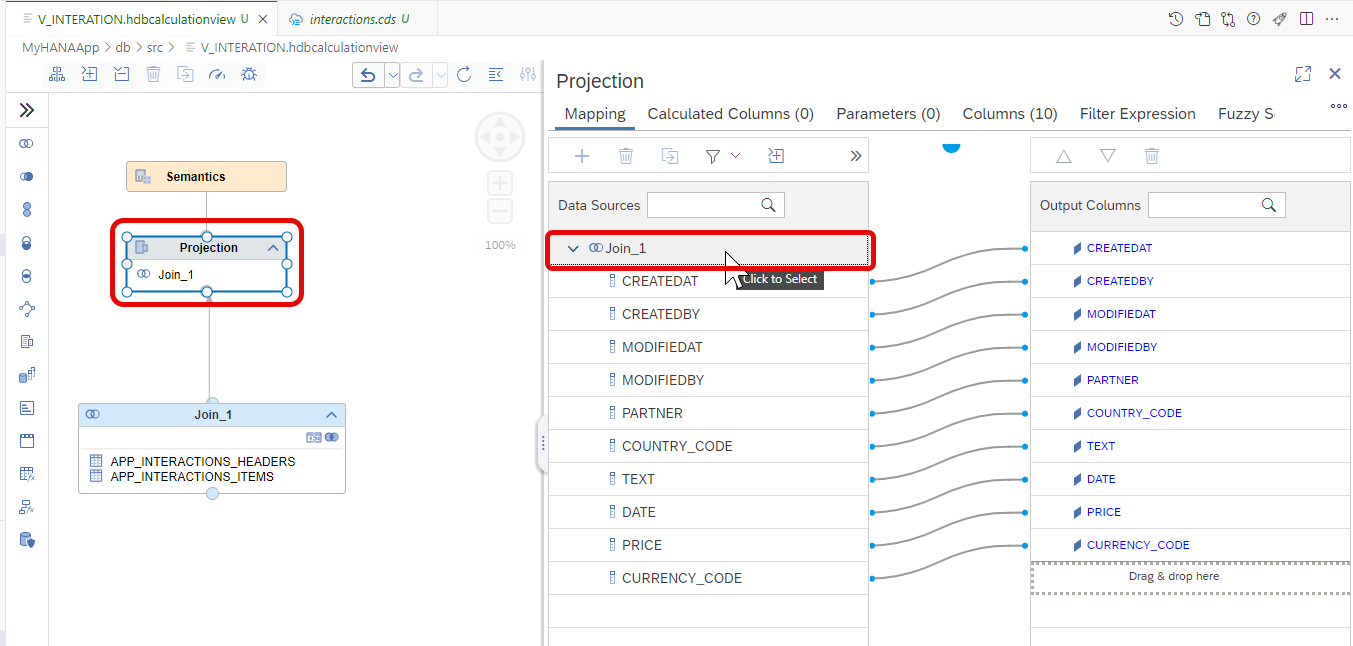Open the debug (bug) icon in the toolbar

249,73
